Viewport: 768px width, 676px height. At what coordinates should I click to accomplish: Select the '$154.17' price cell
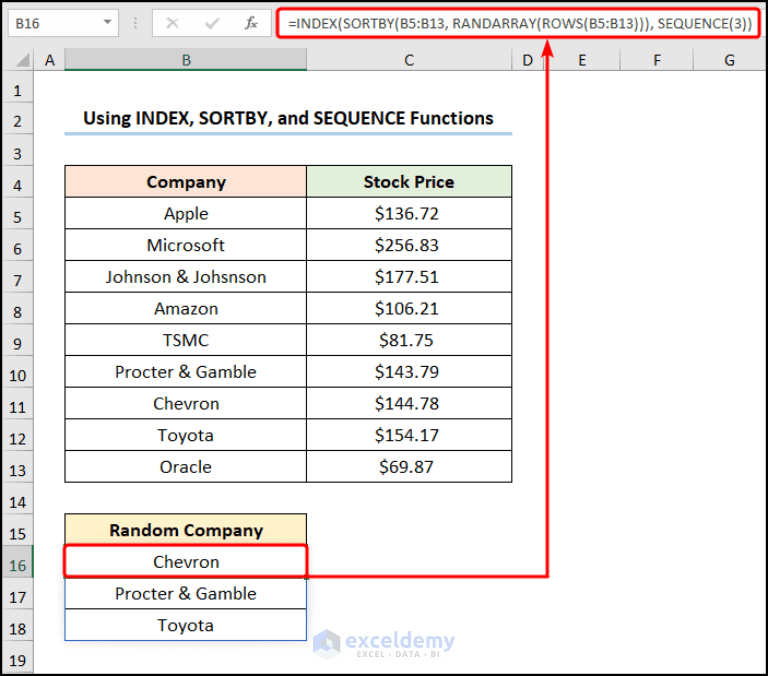[409, 435]
